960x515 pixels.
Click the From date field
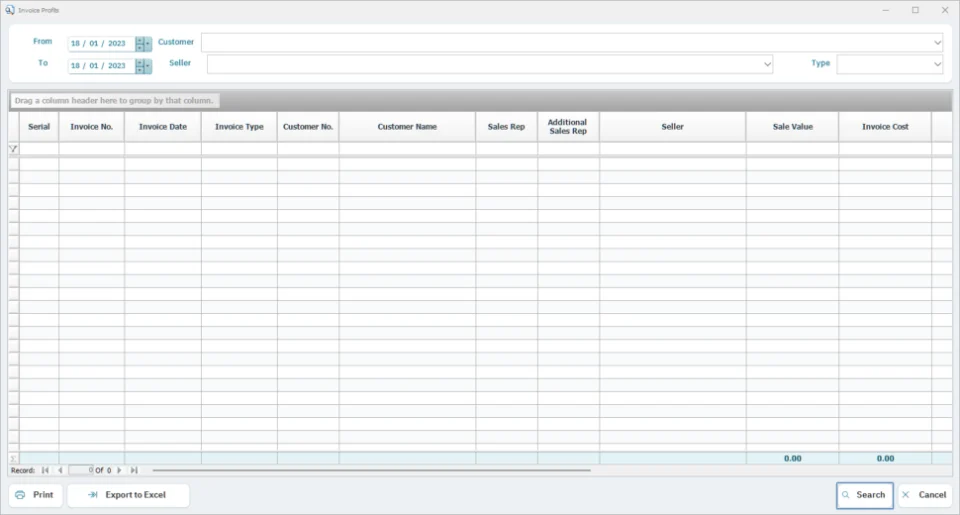coord(102,43)
